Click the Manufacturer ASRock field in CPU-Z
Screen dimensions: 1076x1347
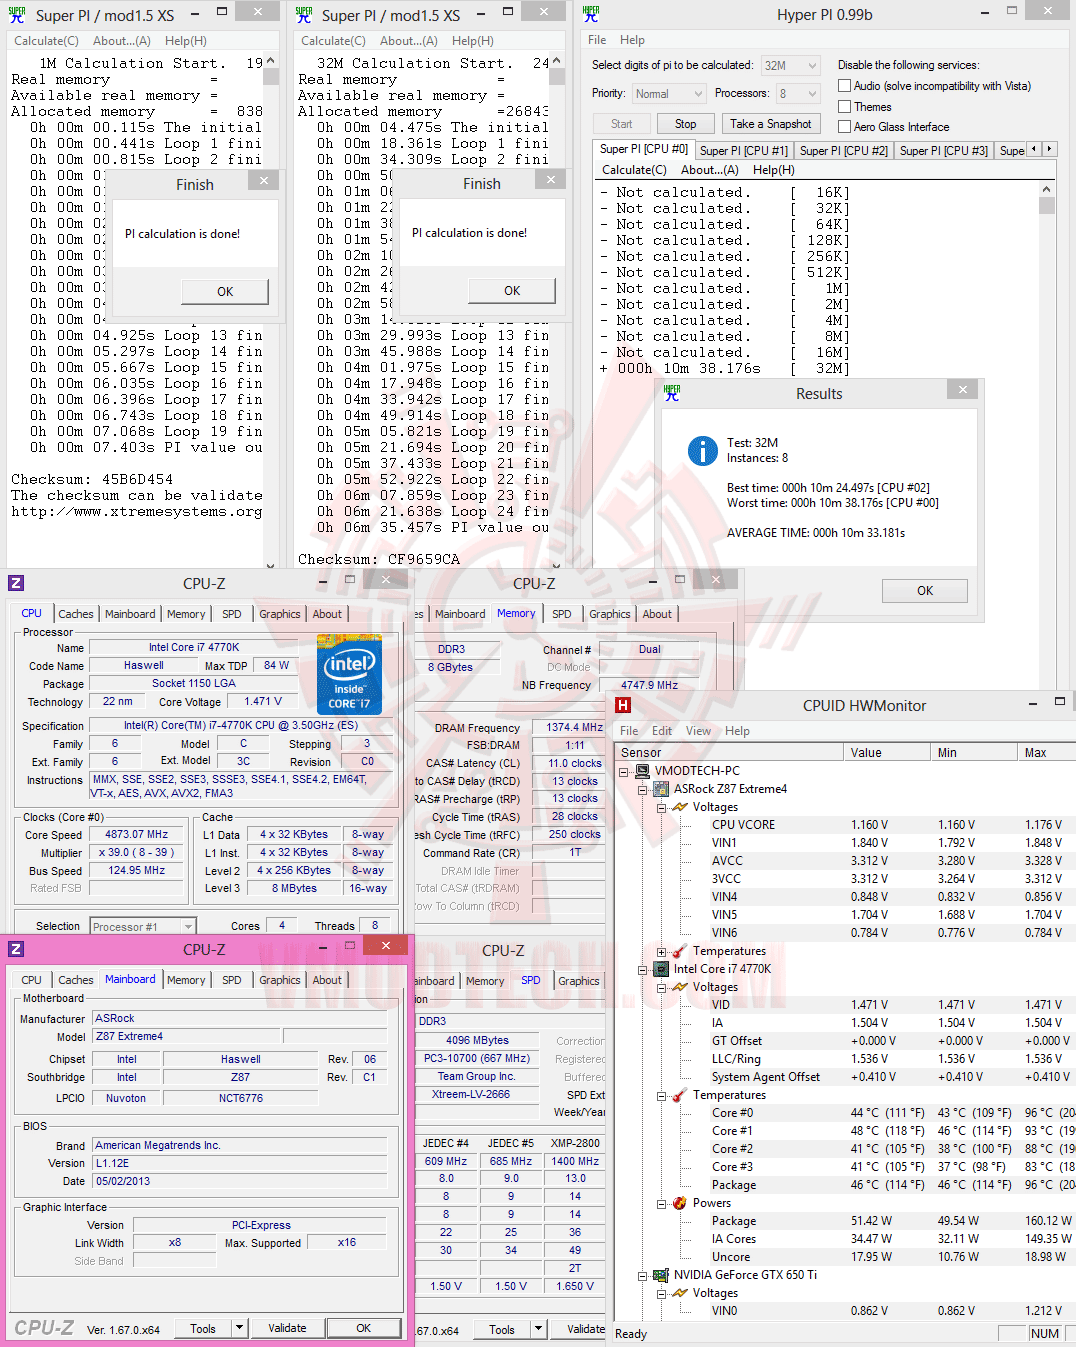click(x=239, y=1018)
